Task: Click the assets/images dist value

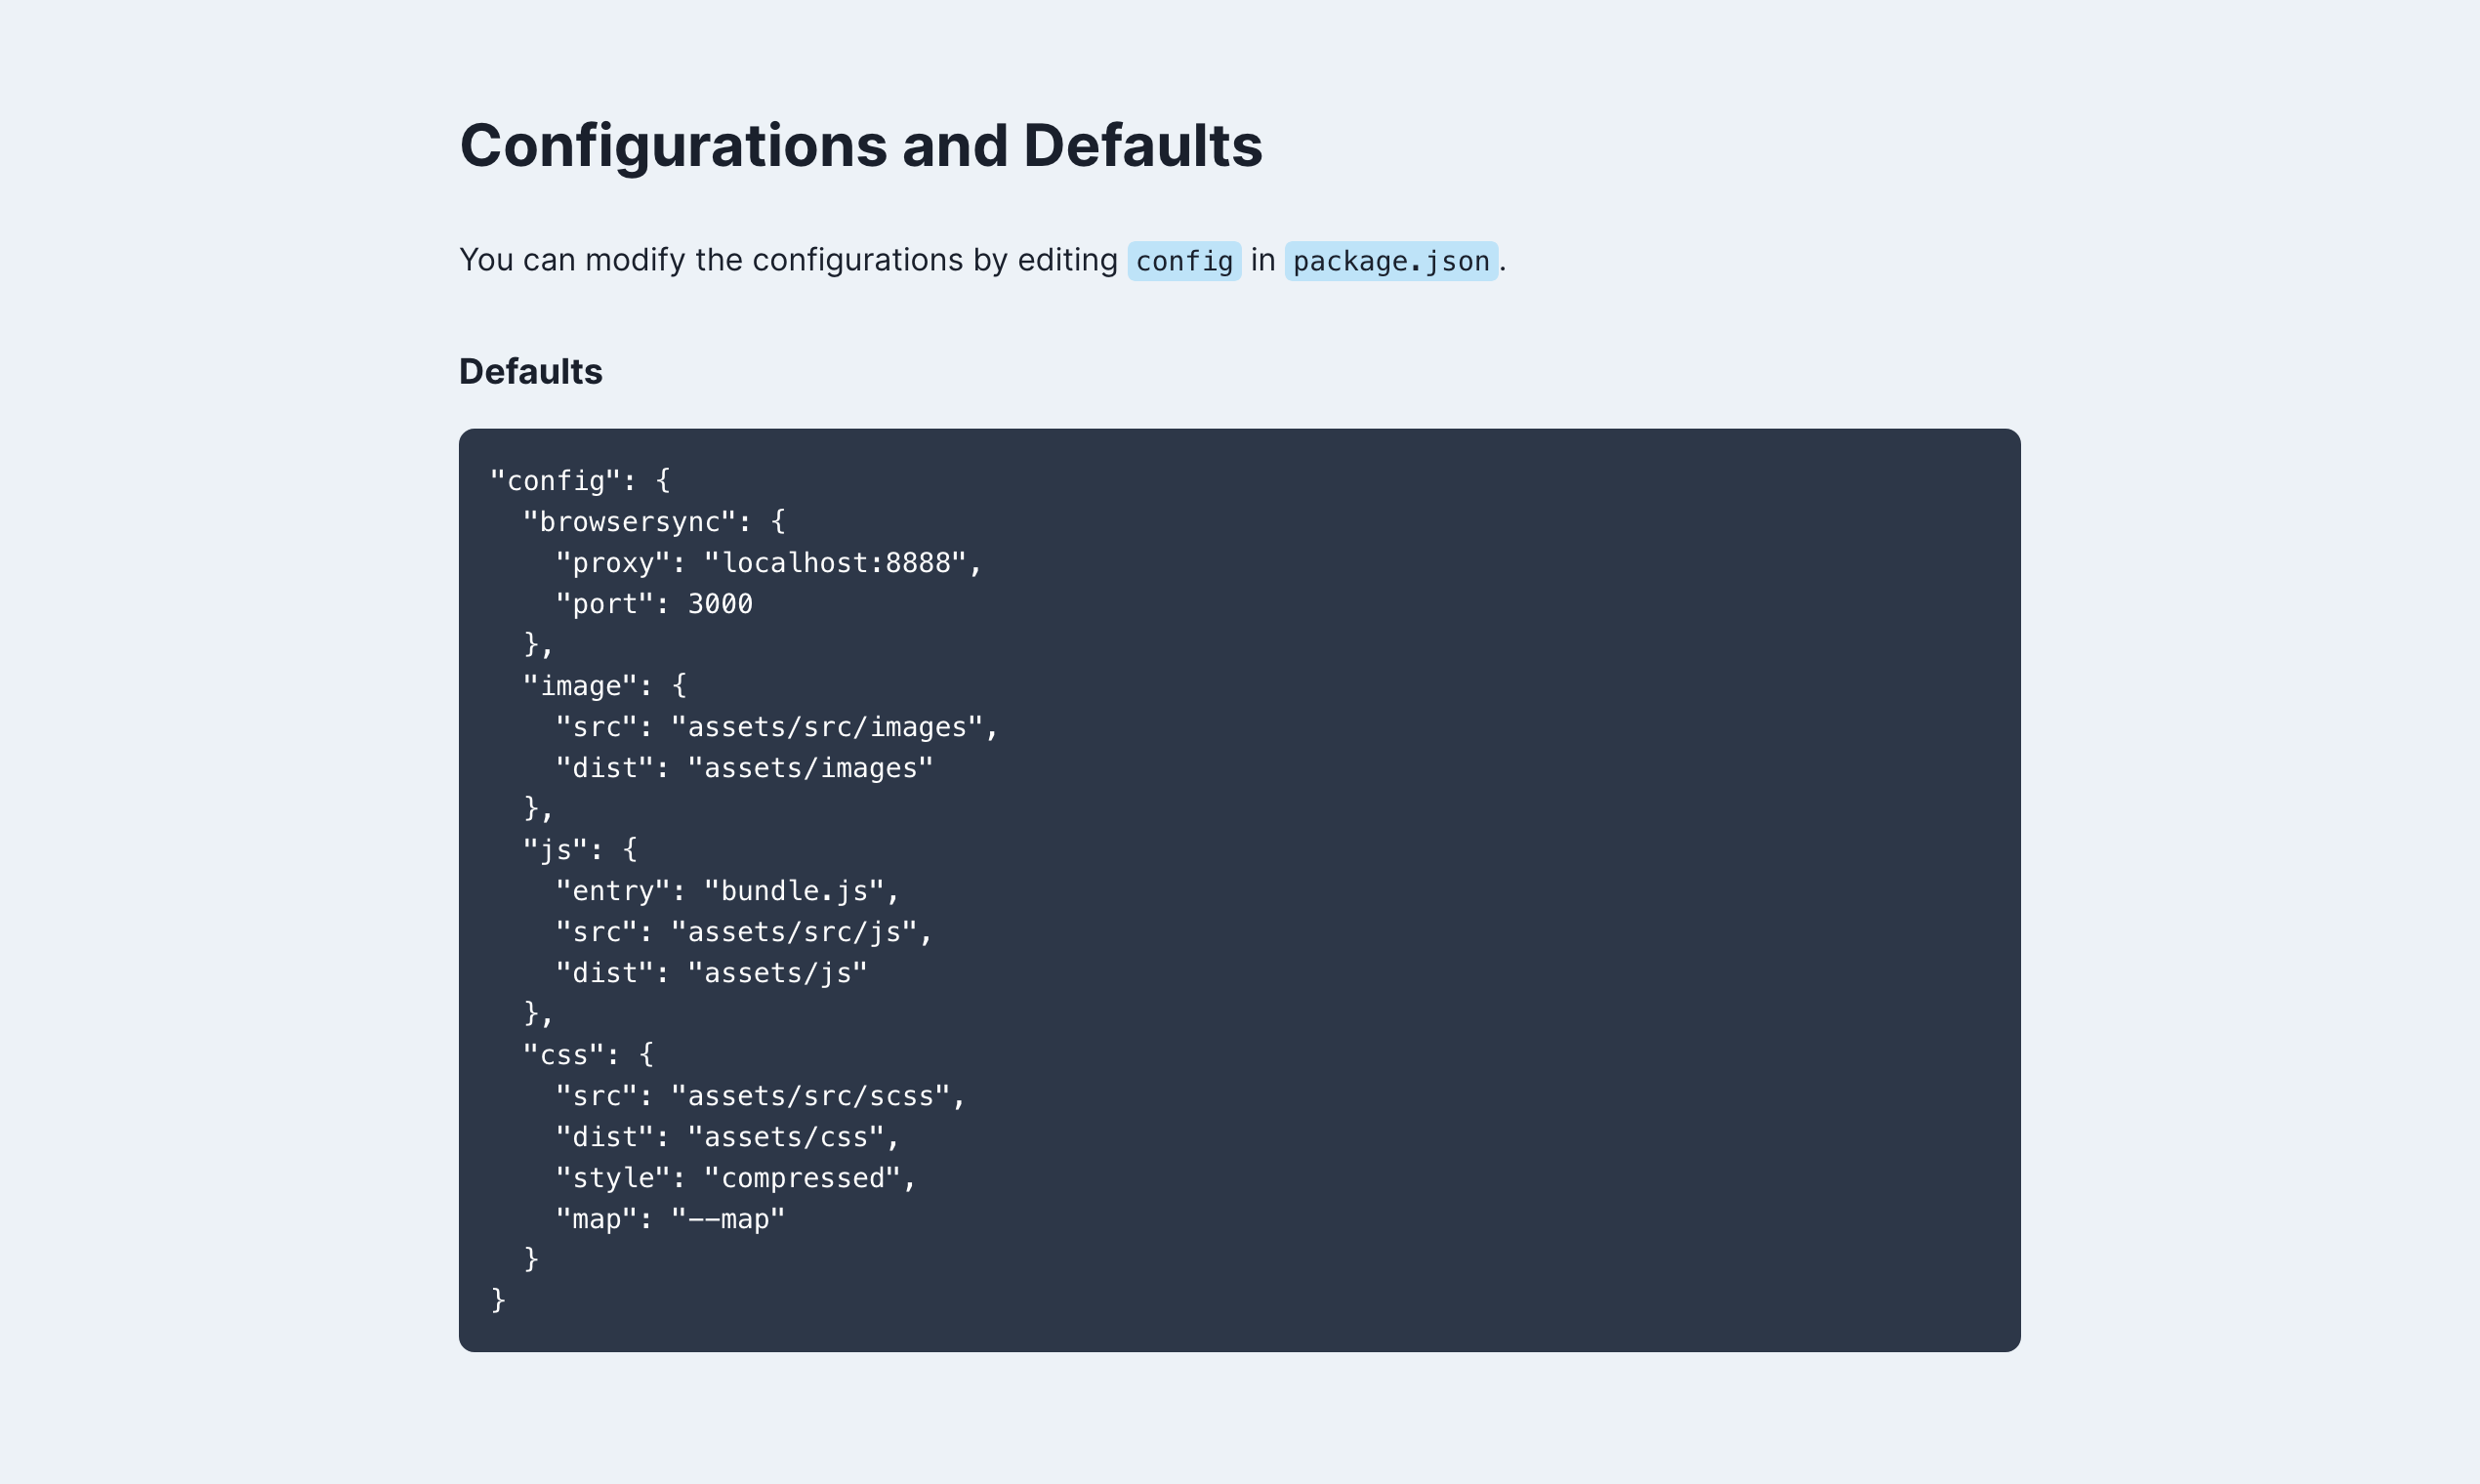Action: 810,768
